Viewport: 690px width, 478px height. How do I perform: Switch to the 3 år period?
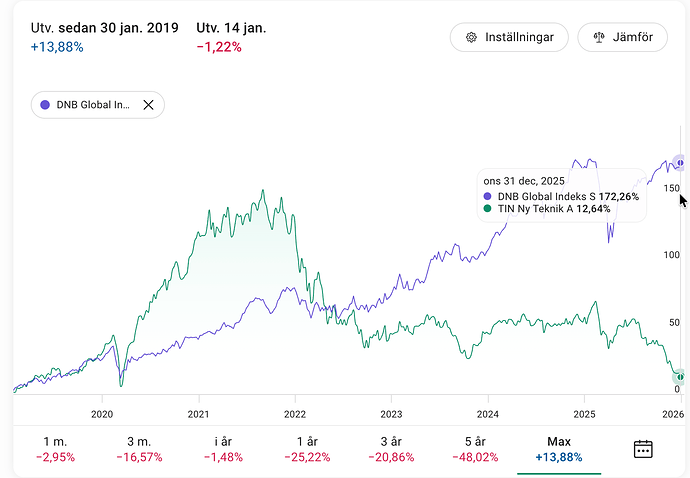tap(391, 449)
